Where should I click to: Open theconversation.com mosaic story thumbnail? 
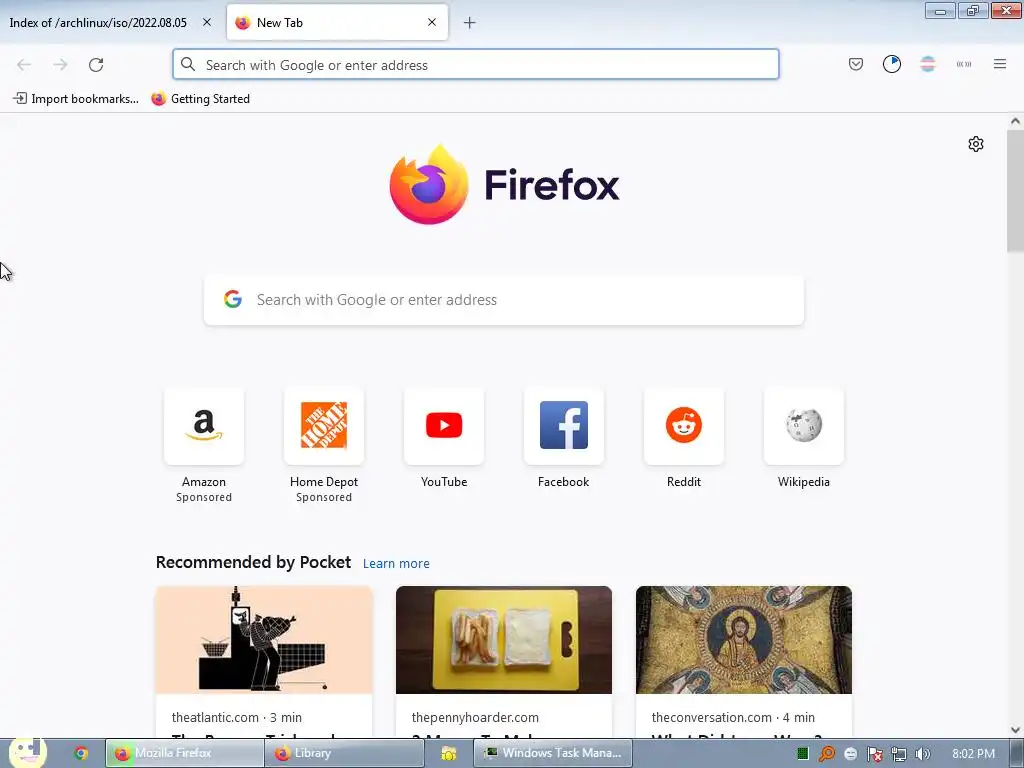[x=744, y=640]
